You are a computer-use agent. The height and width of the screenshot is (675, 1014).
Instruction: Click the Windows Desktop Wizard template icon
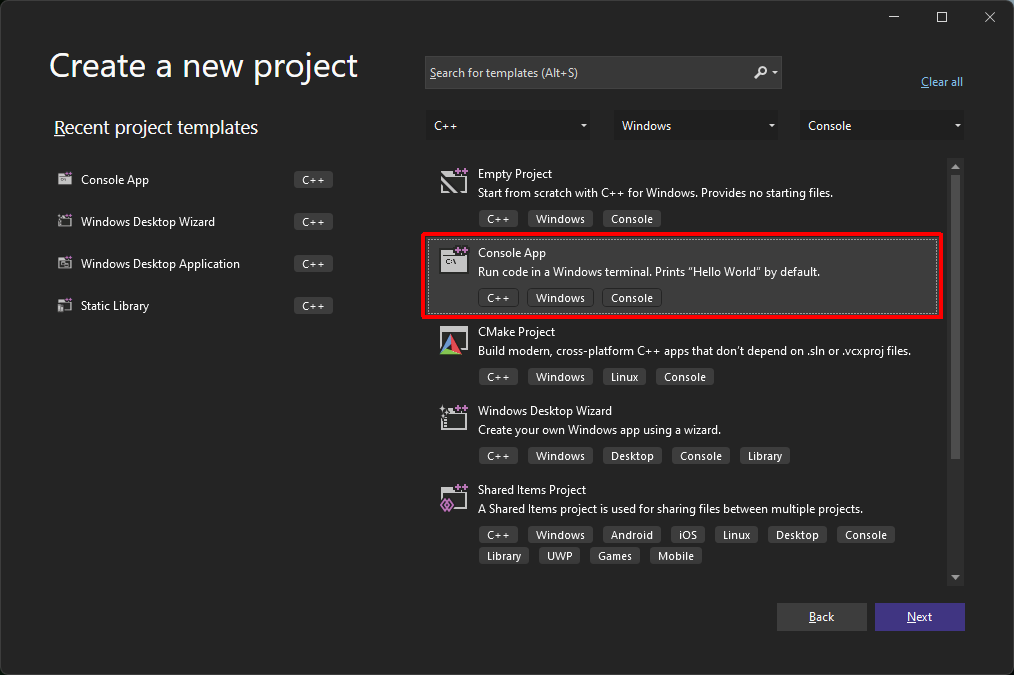click(x=454, y=418)
